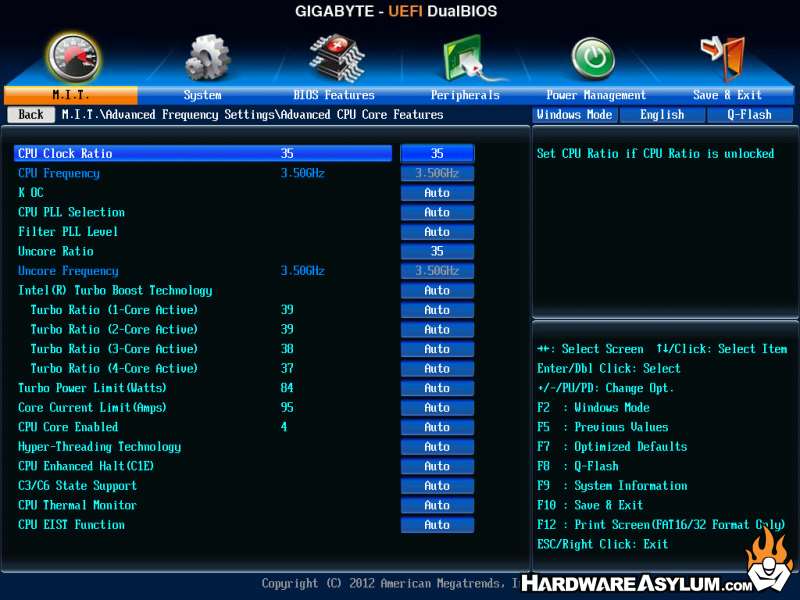800x600 pixels.
Task: Click the F5 Previous Values help line
Action: point(603,427)
